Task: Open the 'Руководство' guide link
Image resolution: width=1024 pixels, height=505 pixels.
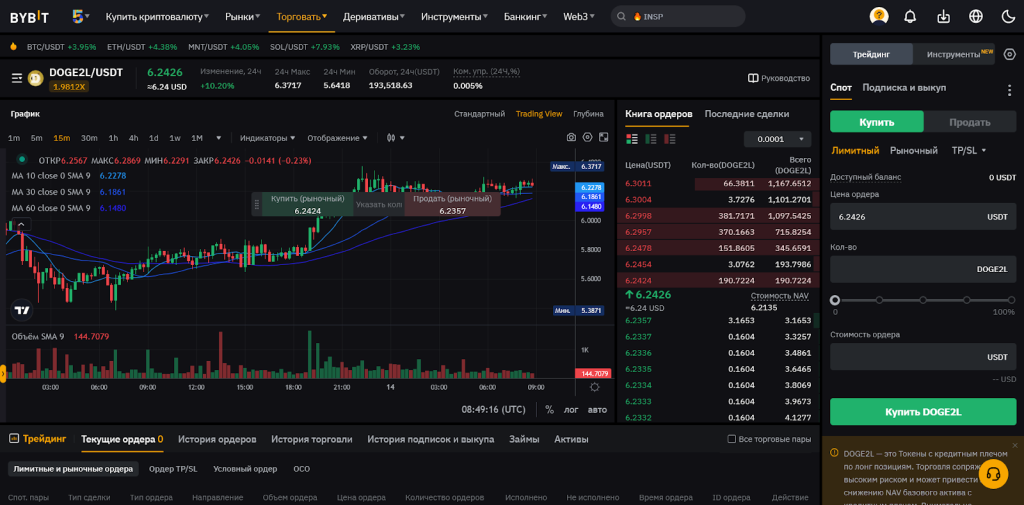Action: 779,78
